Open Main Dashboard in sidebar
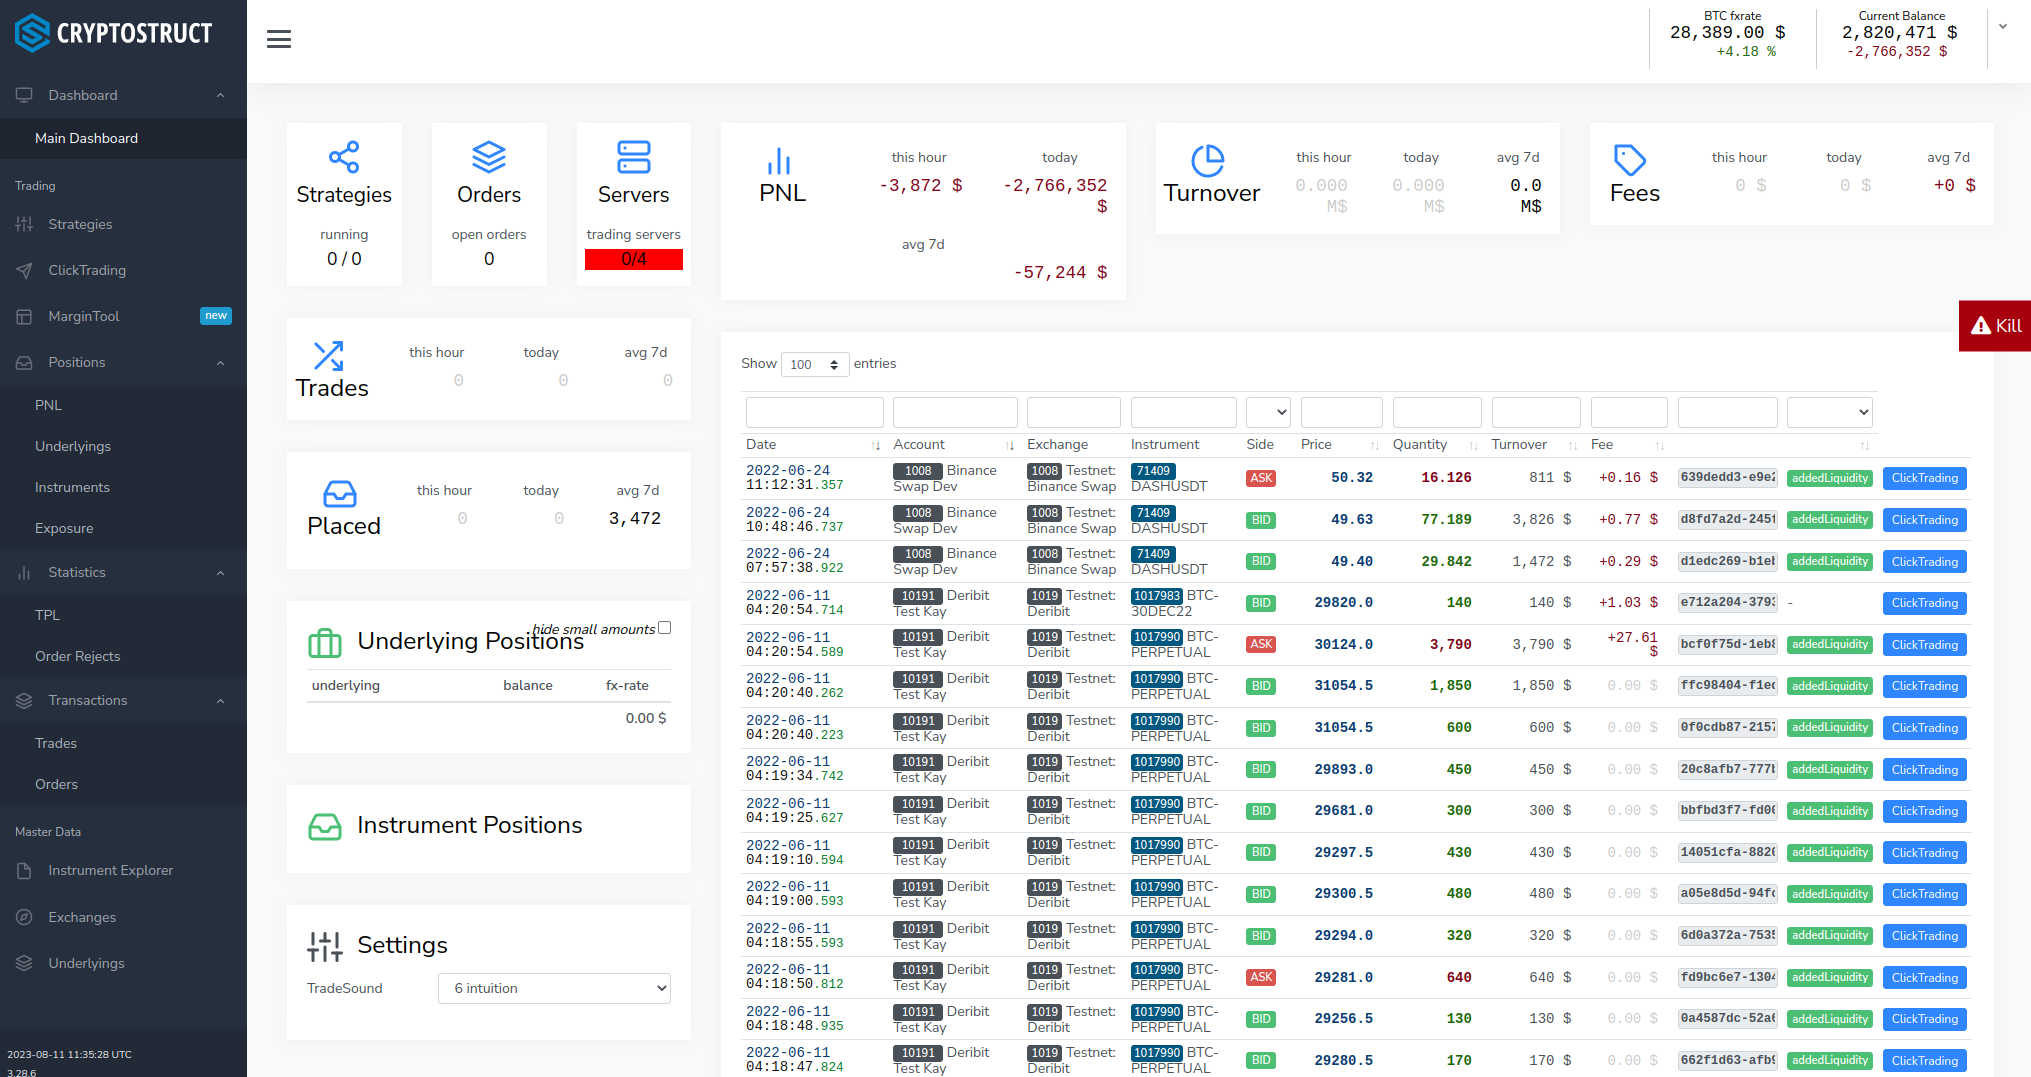Viewport: 2031px width, 1077px height. pos(86,138)
